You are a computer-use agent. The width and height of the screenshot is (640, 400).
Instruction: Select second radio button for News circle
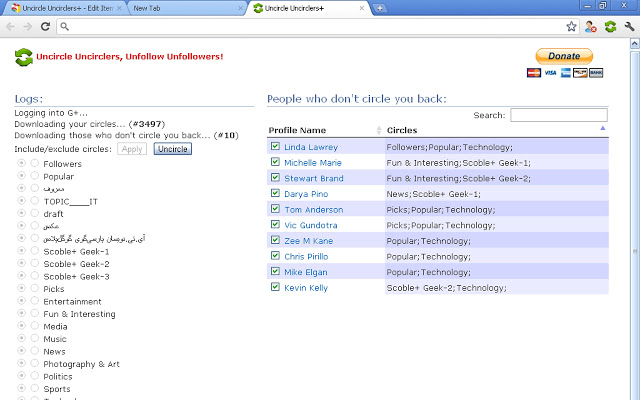click(35, 351)
